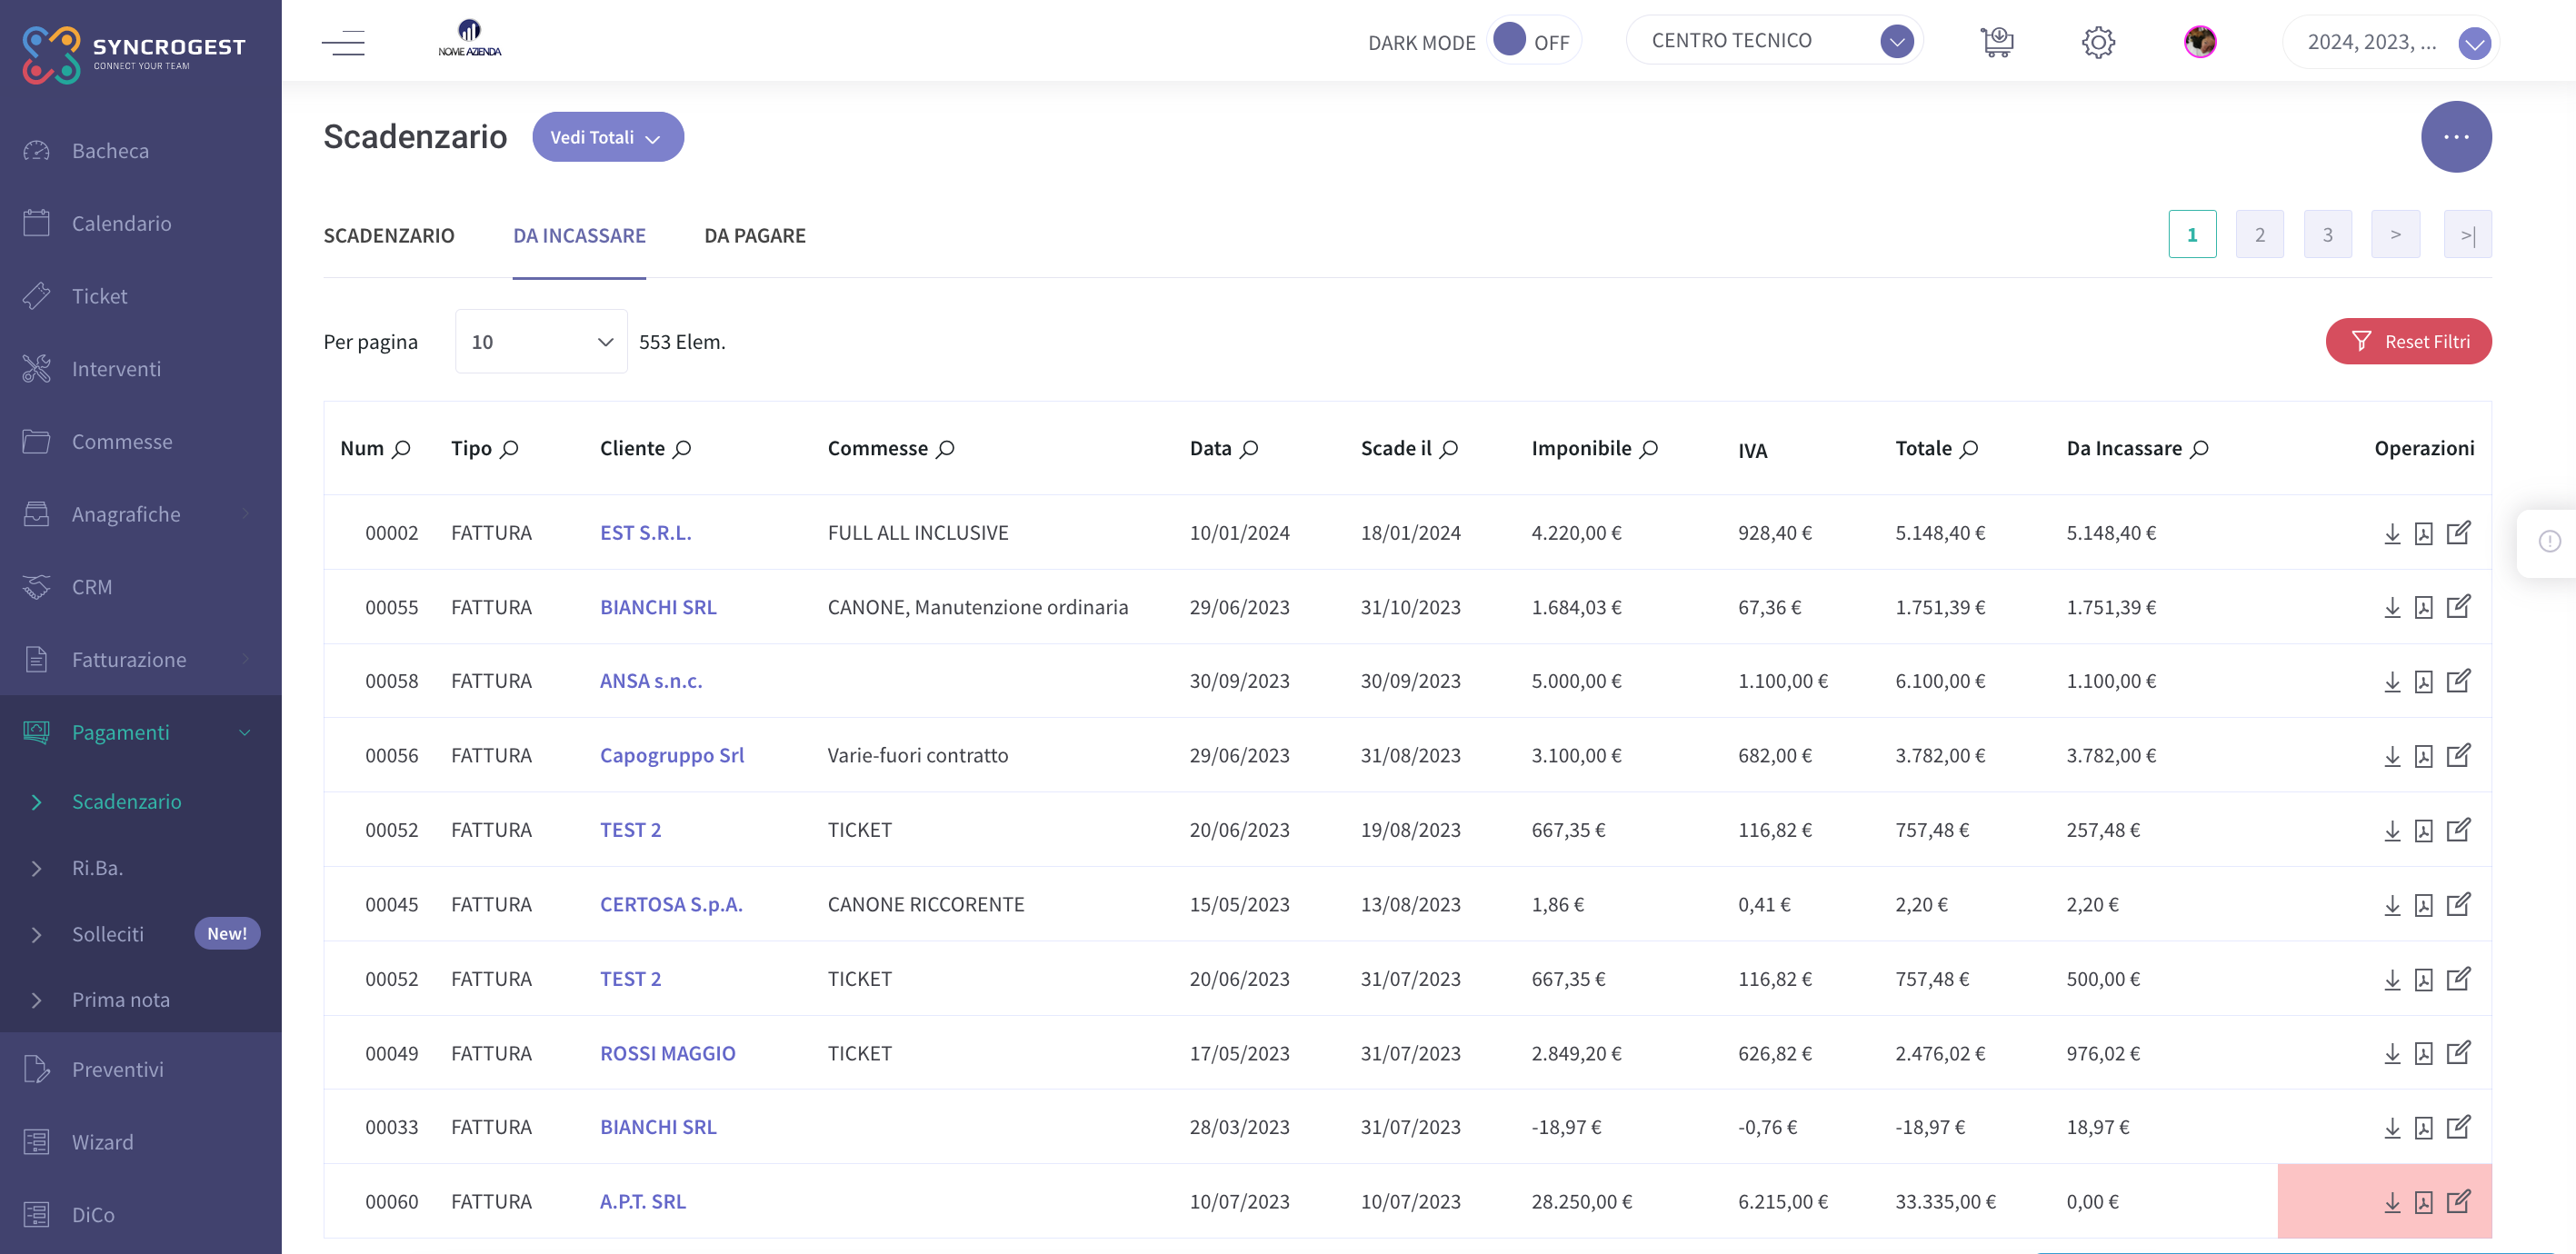The image size is (2576, 1254).
Task: Open the Per pagina dropdown showing 10
Action: coord(541,342)
